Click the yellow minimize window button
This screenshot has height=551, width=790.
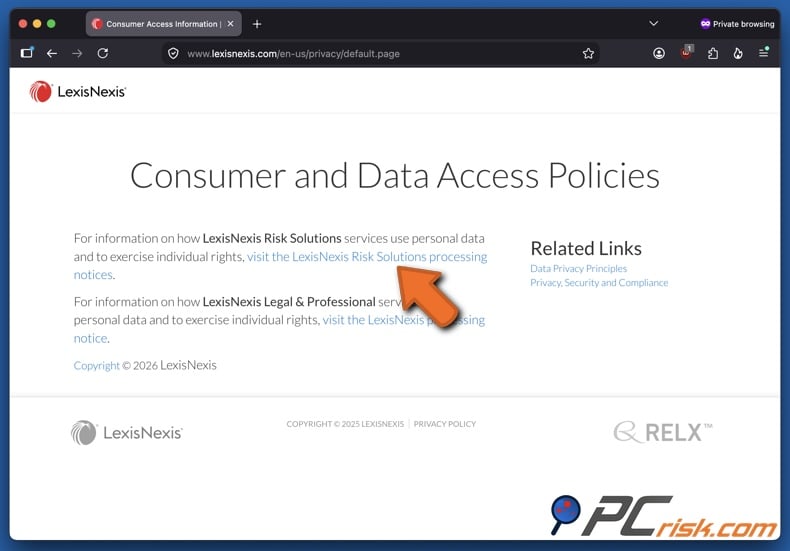[x=37, y=24]
